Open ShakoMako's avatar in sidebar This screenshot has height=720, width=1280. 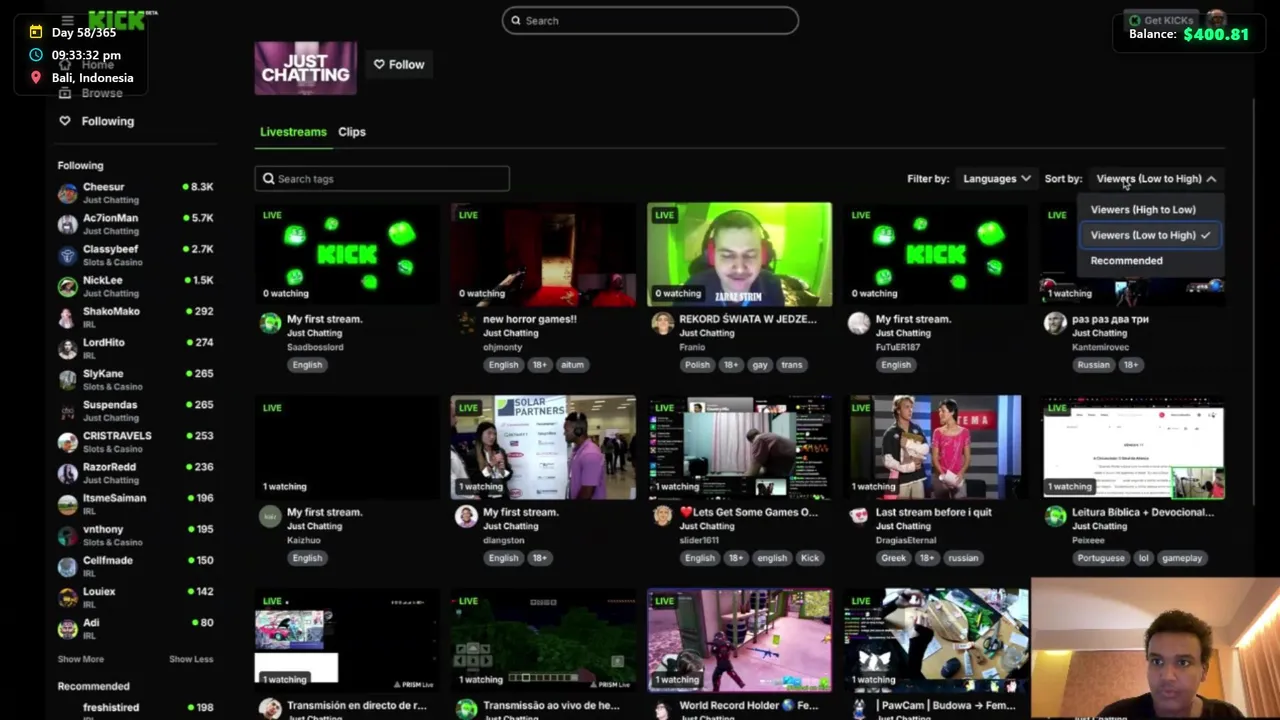coord(67,317)
